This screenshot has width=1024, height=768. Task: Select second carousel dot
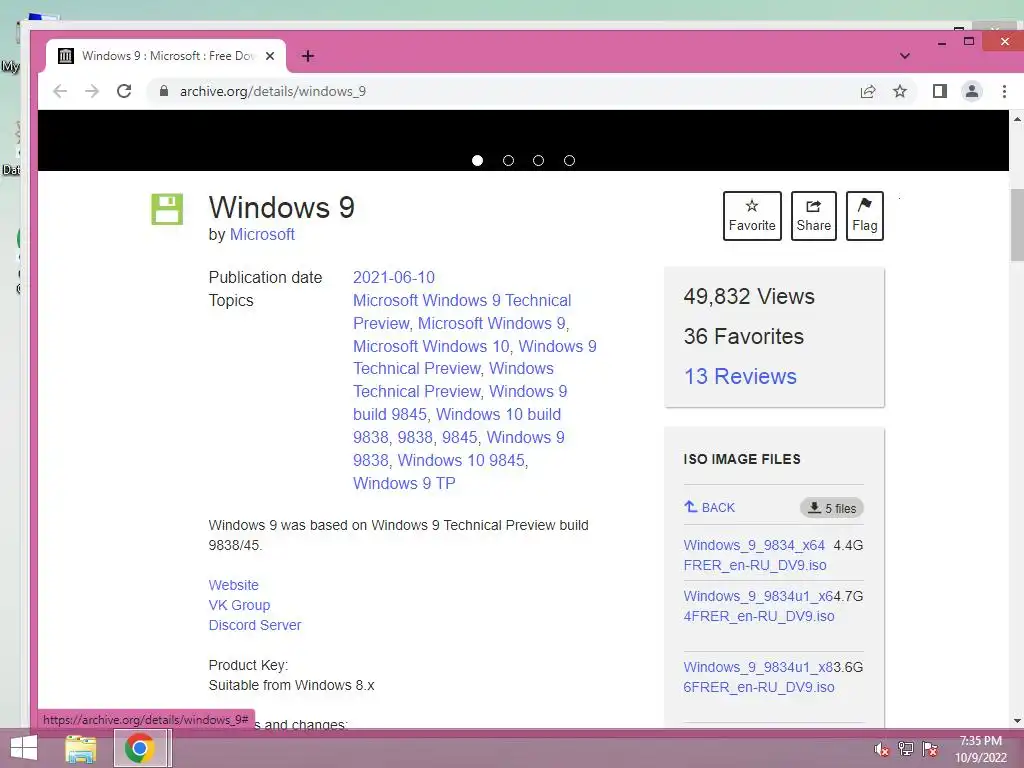[508, 161]
